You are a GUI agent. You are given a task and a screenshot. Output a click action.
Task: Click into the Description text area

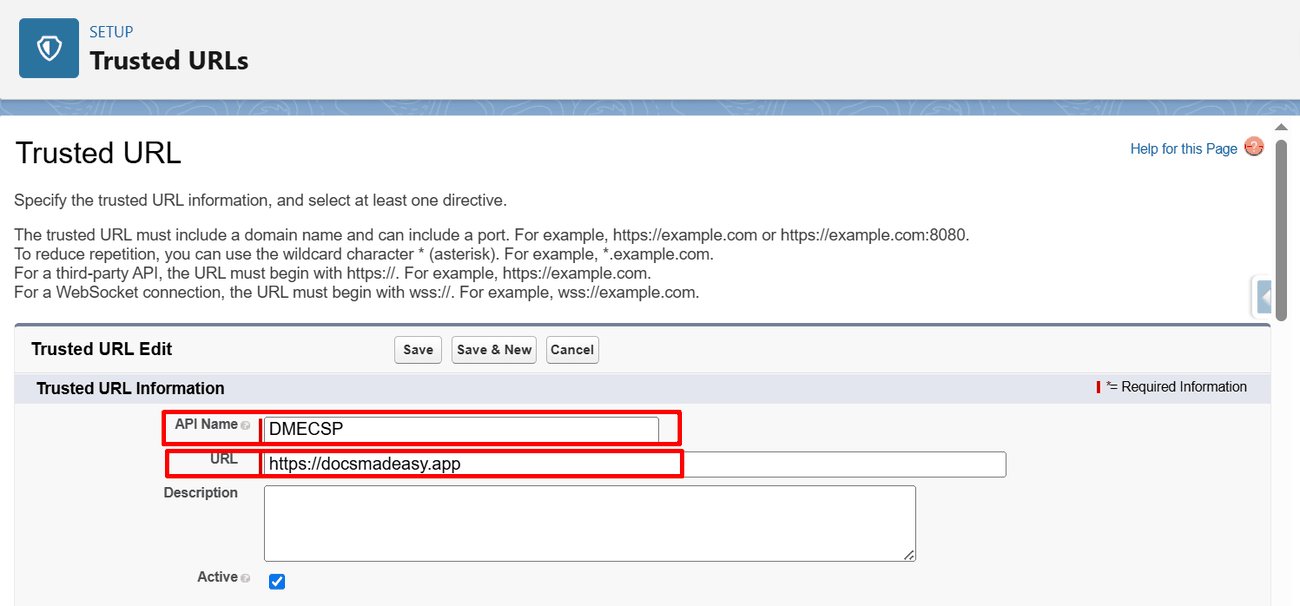click(590, 523)
